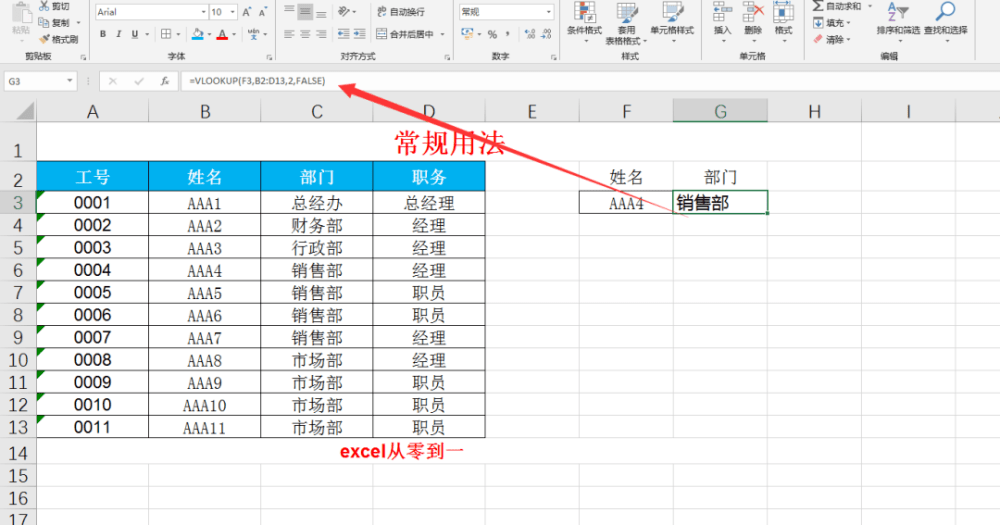Open the font size dropdown
Screen dimensions: 1000x525
pyautogui.click(x=232, y=12)
